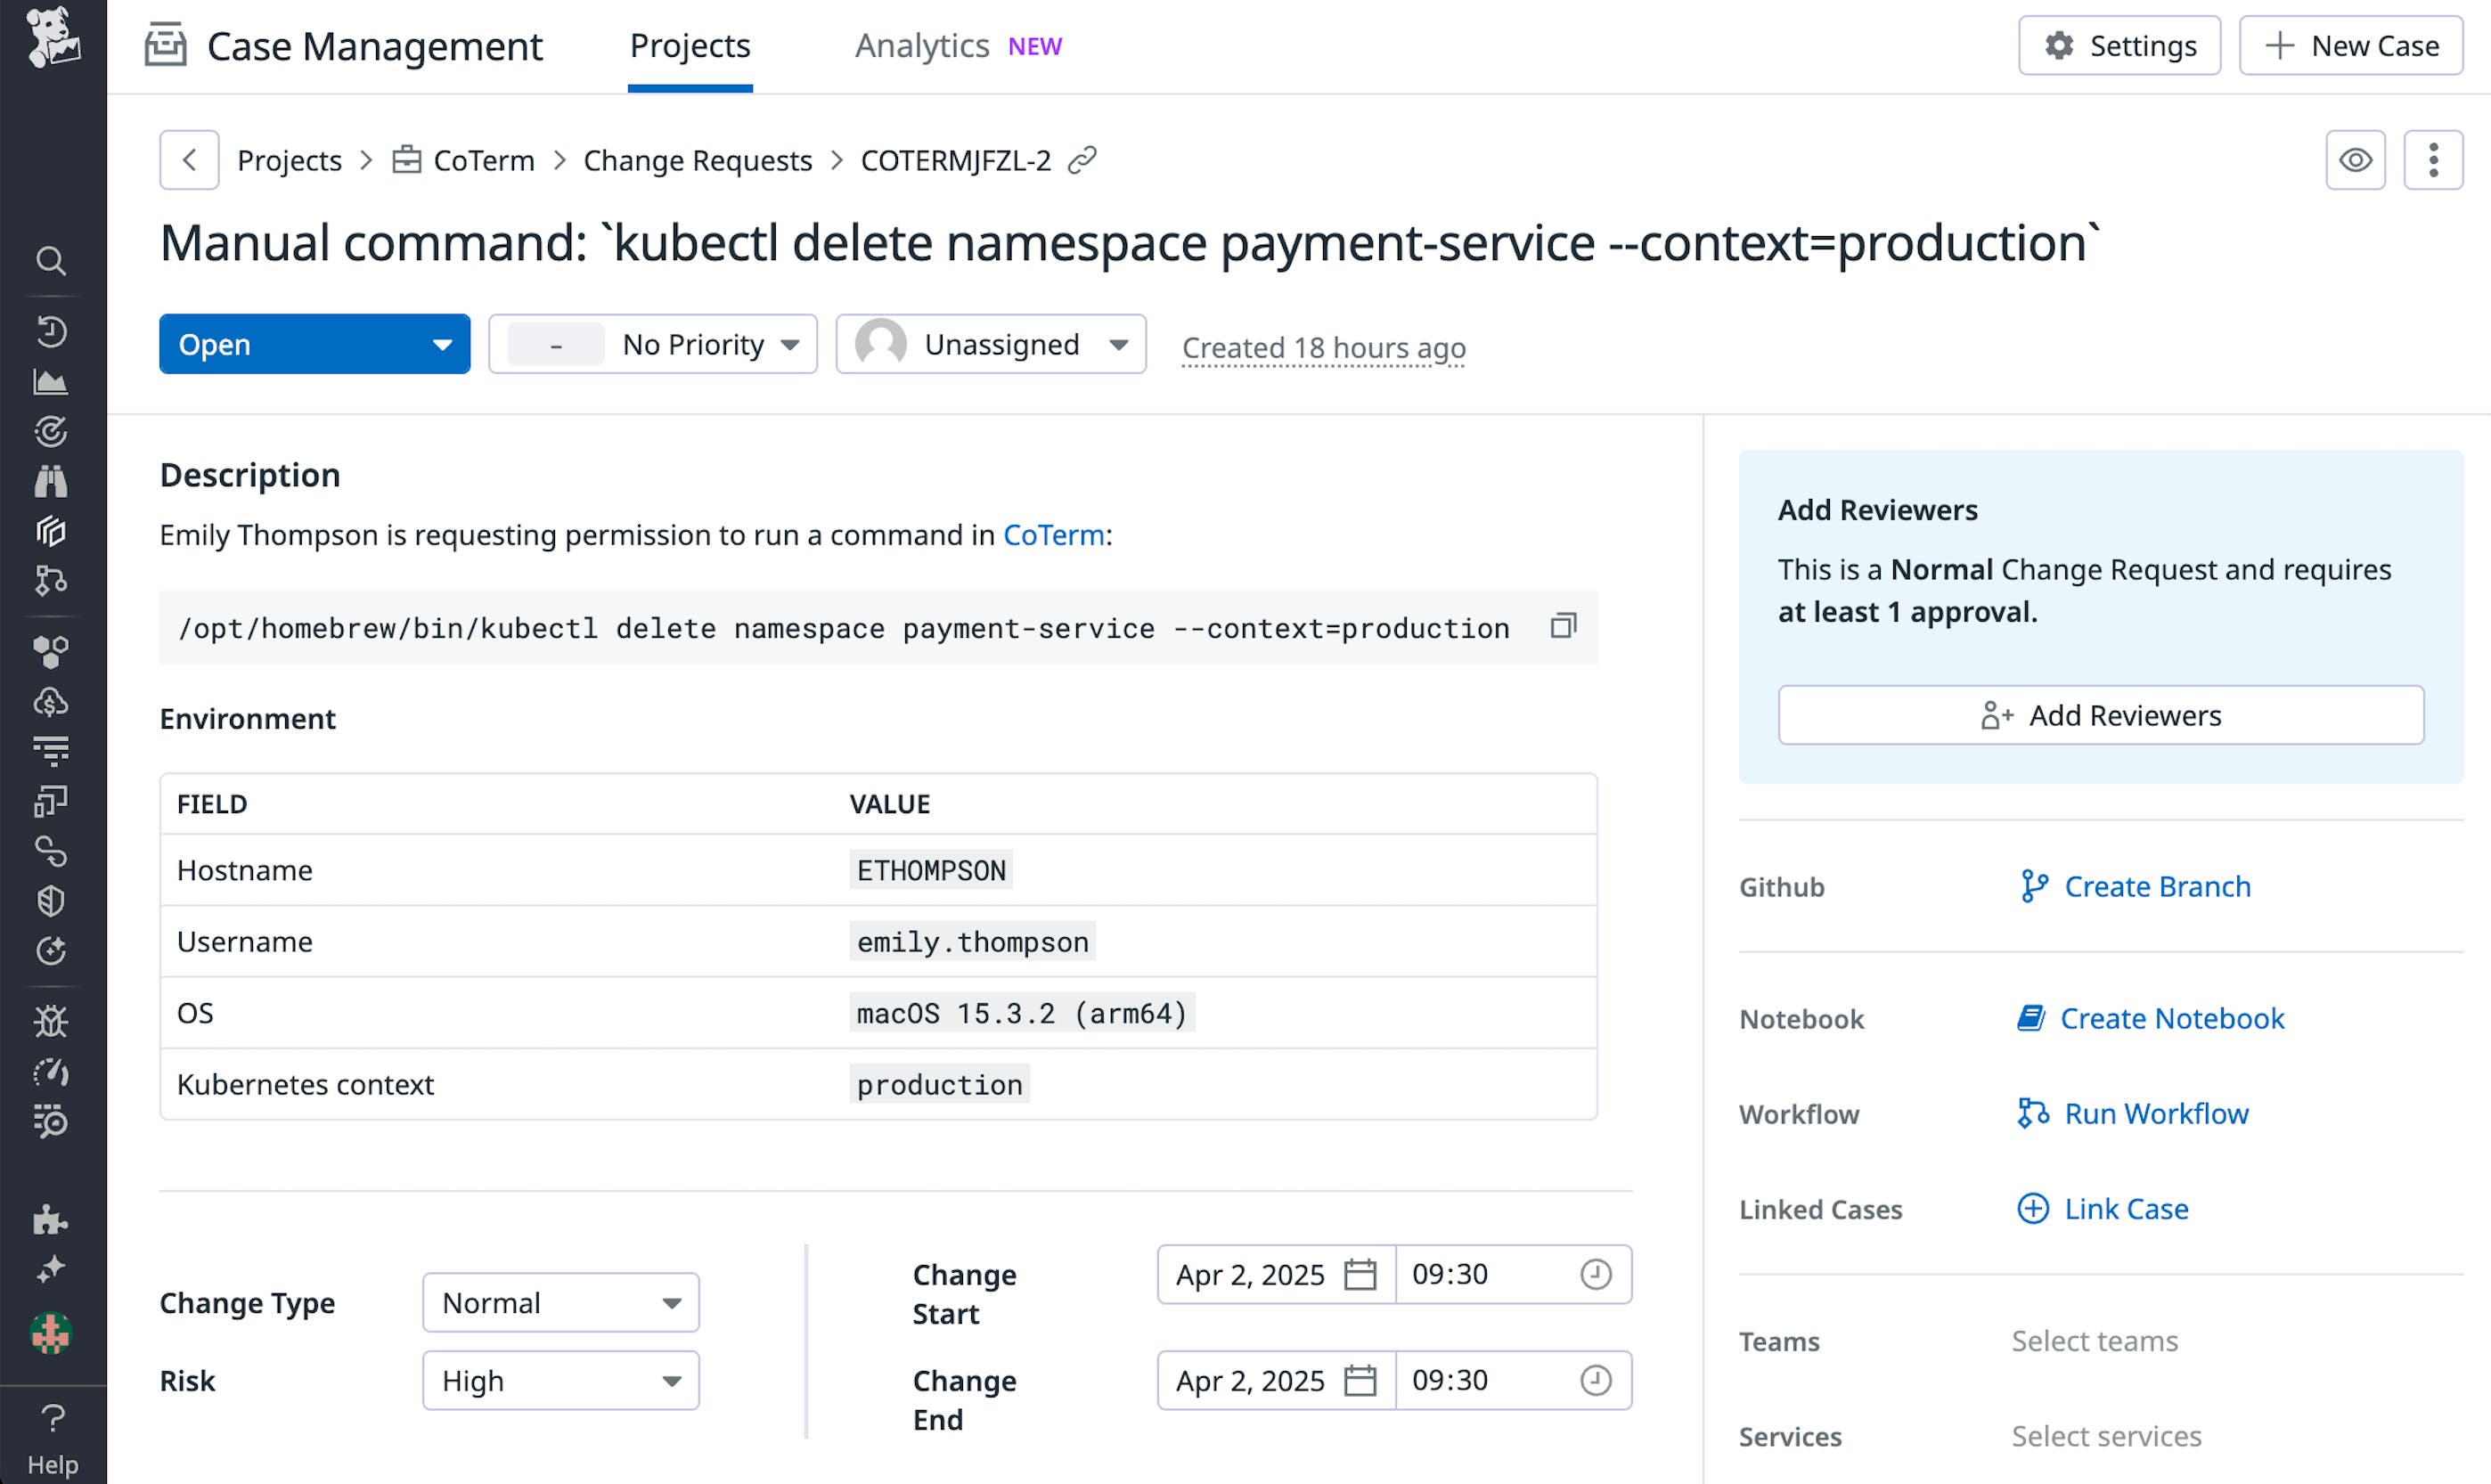The width and height of the screenshot is (2491, 1484).
Task: Change the Risk dropdown from High
Action: pyautogui.click(x=560, y=1380)
